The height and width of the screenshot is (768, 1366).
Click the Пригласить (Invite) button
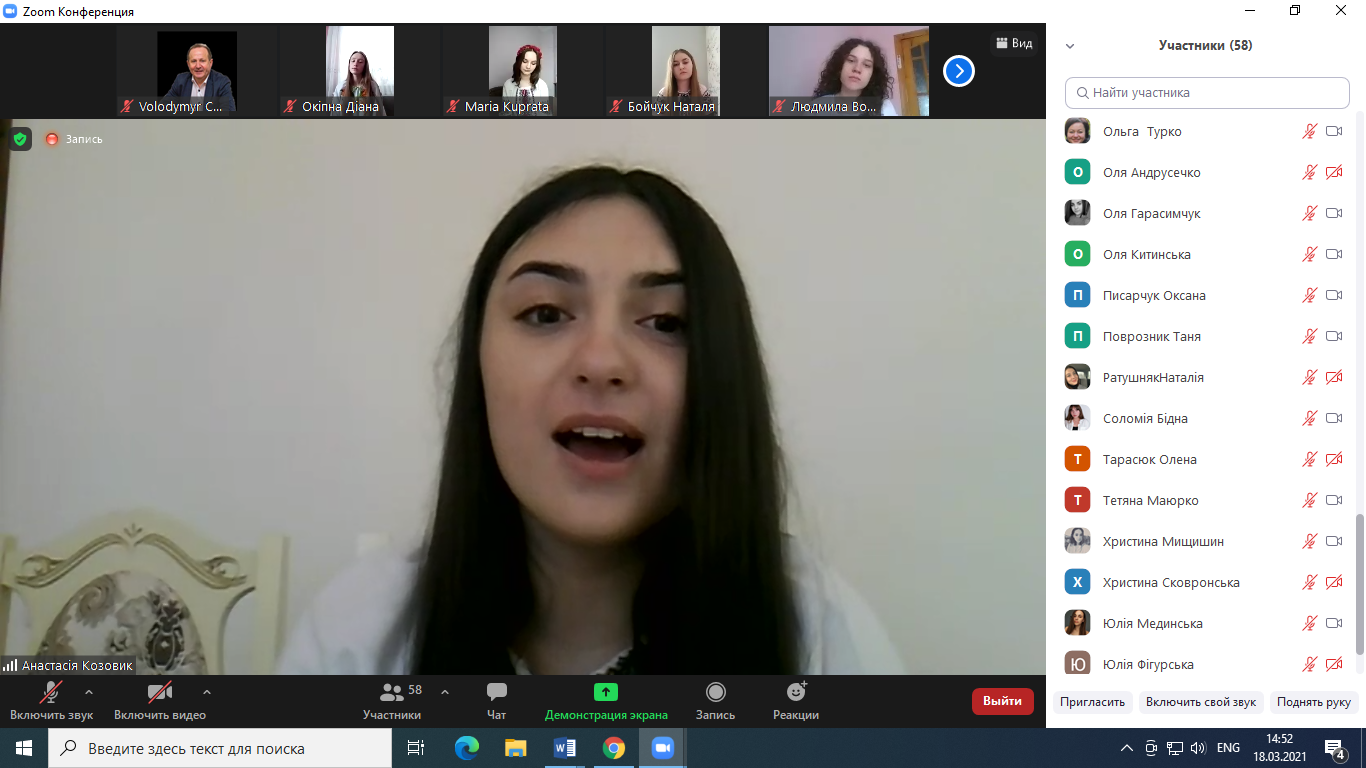pos(1092,702)
